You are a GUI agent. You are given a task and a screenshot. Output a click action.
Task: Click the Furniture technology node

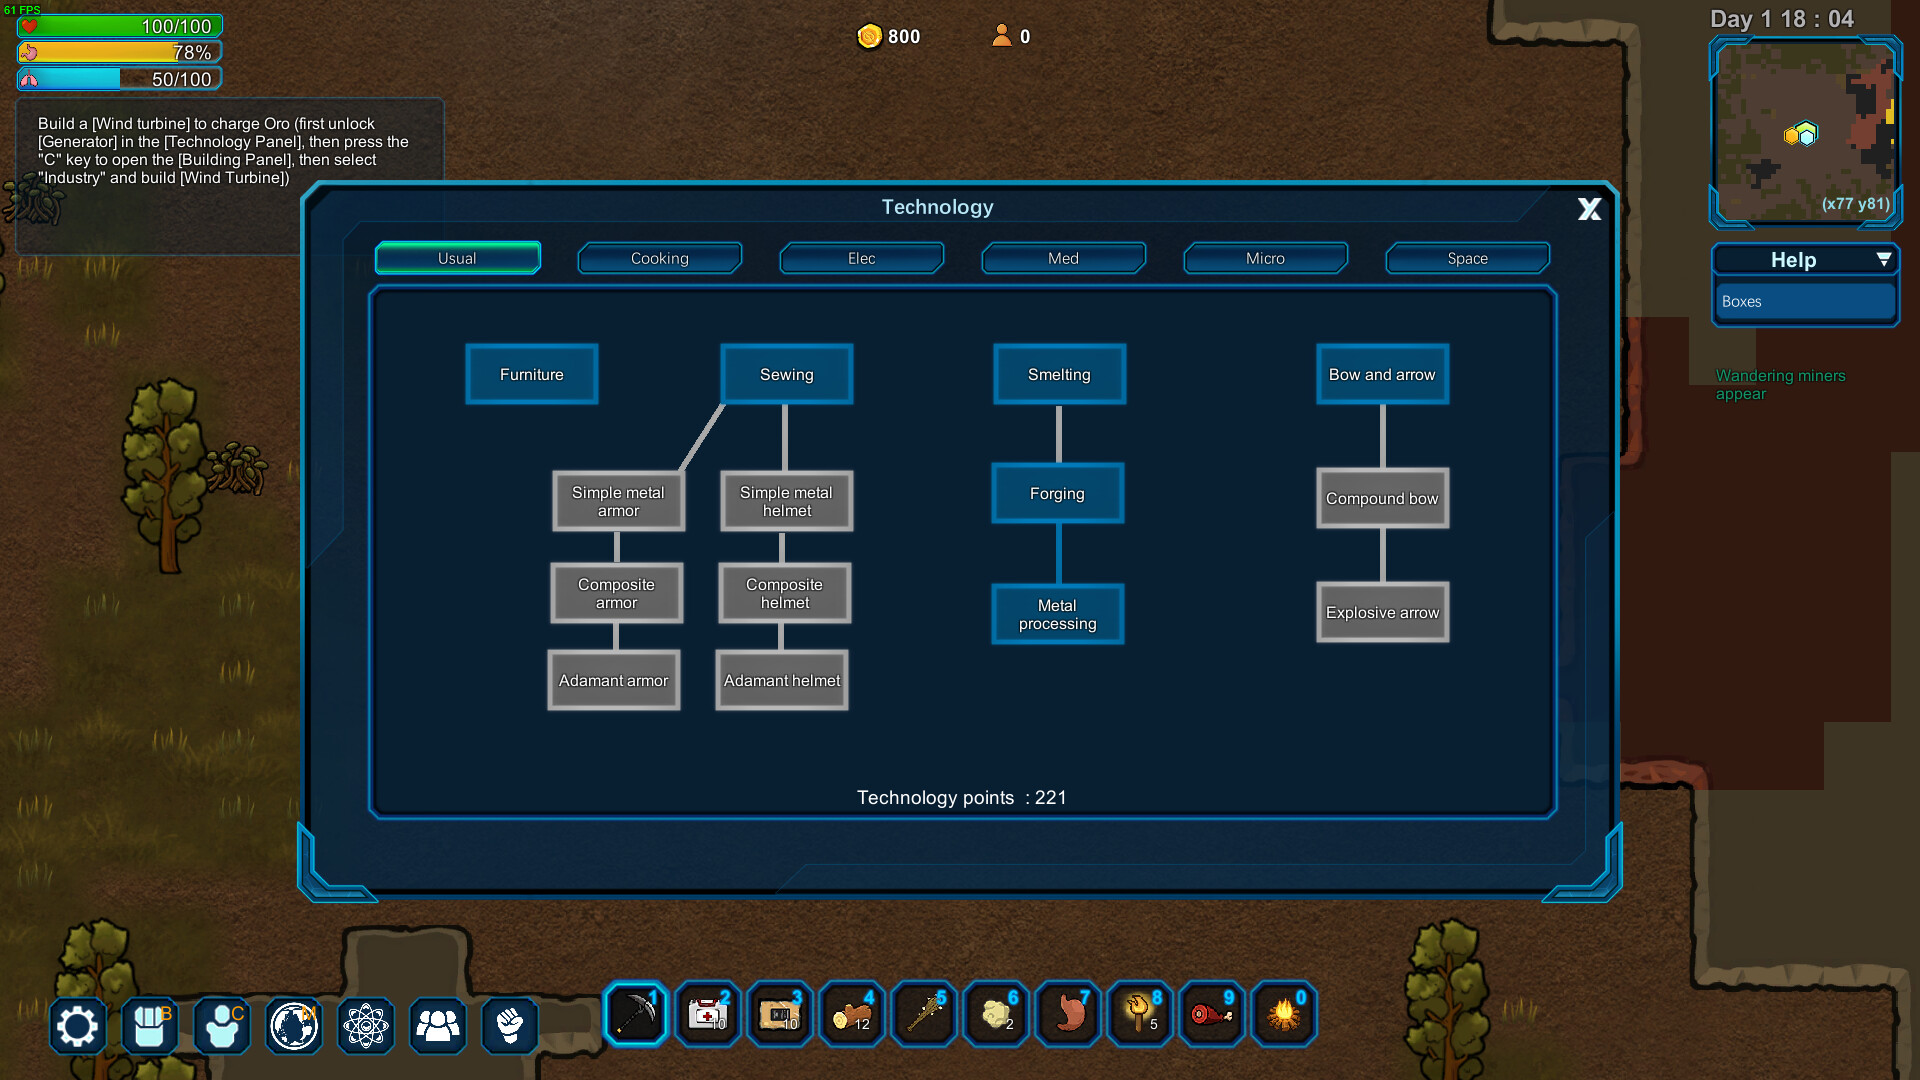(x=531, y=375)
